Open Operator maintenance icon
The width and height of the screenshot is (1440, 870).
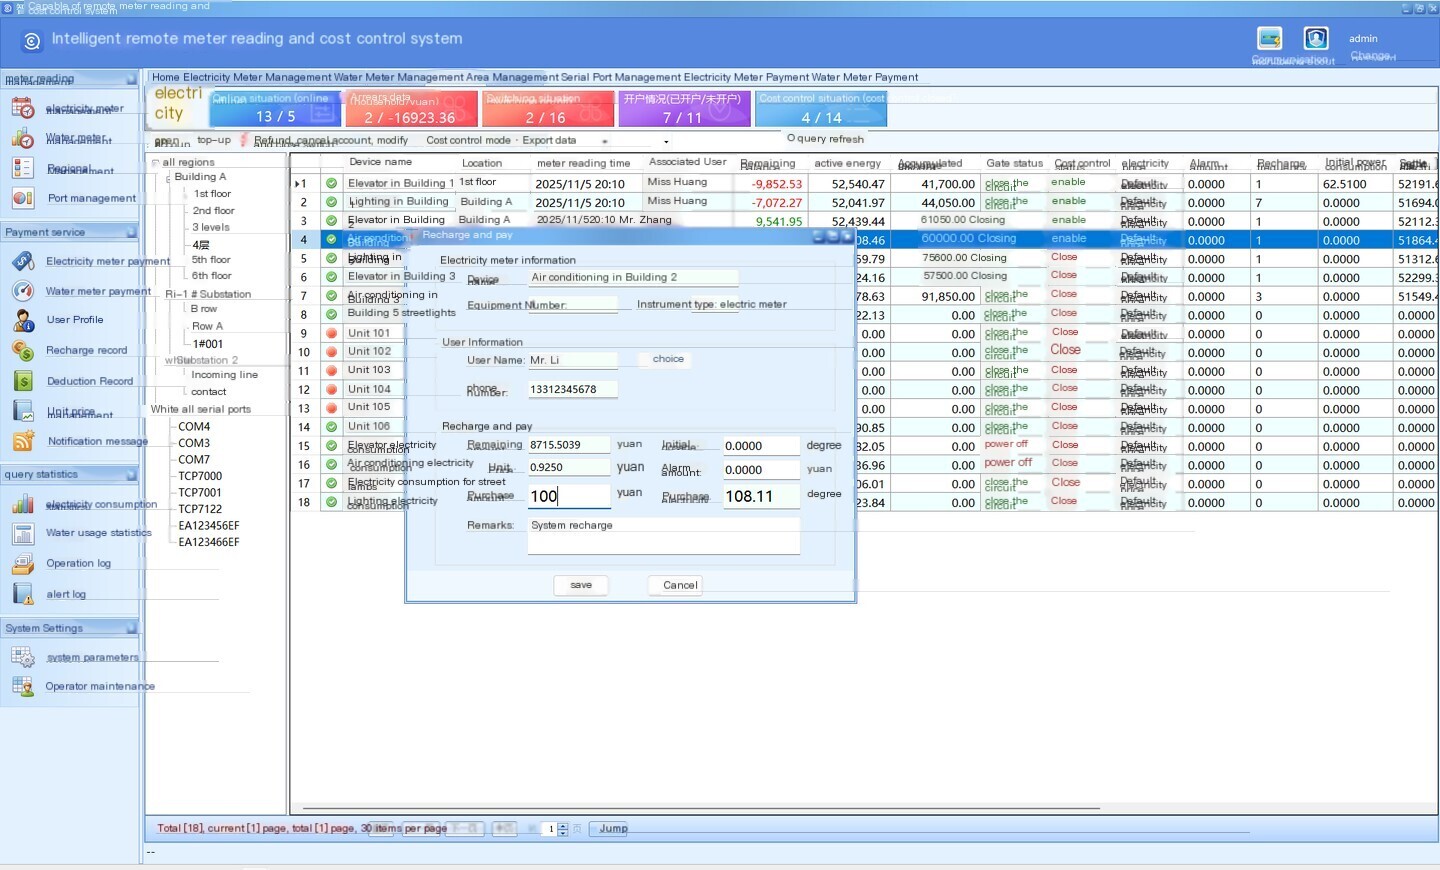(23, 686)
